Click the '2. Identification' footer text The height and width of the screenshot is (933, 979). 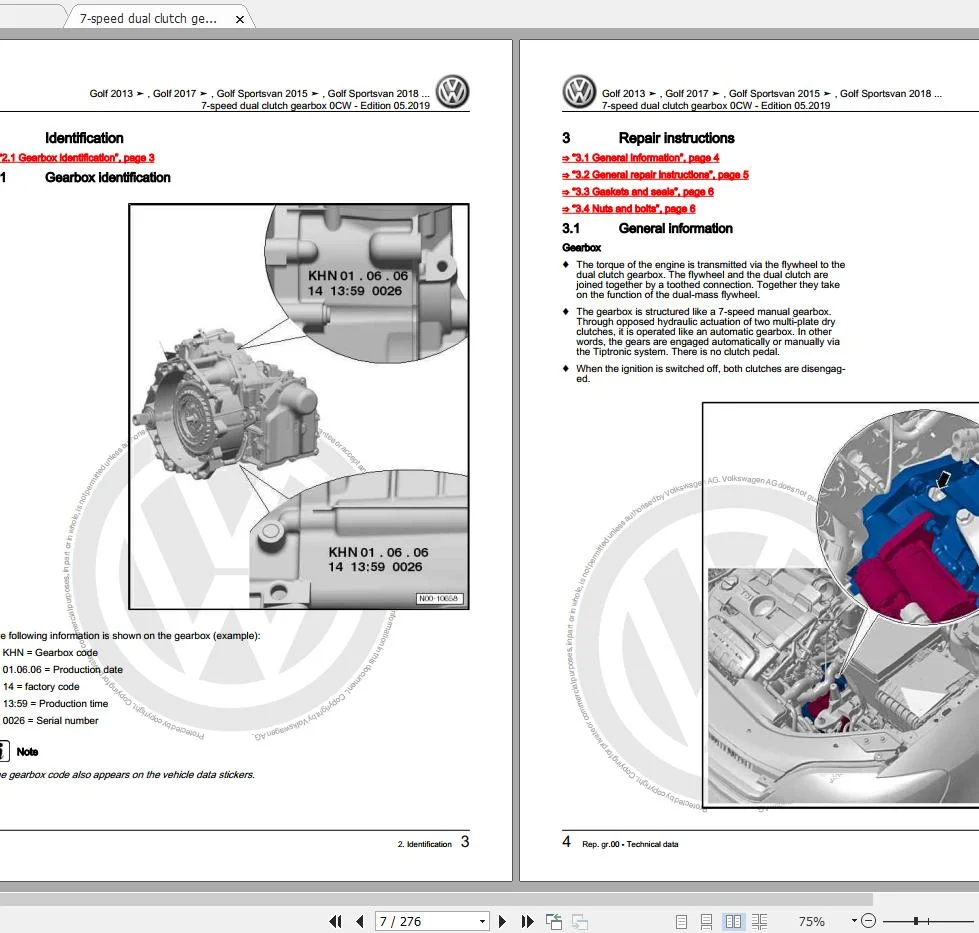tap(425, 844)
